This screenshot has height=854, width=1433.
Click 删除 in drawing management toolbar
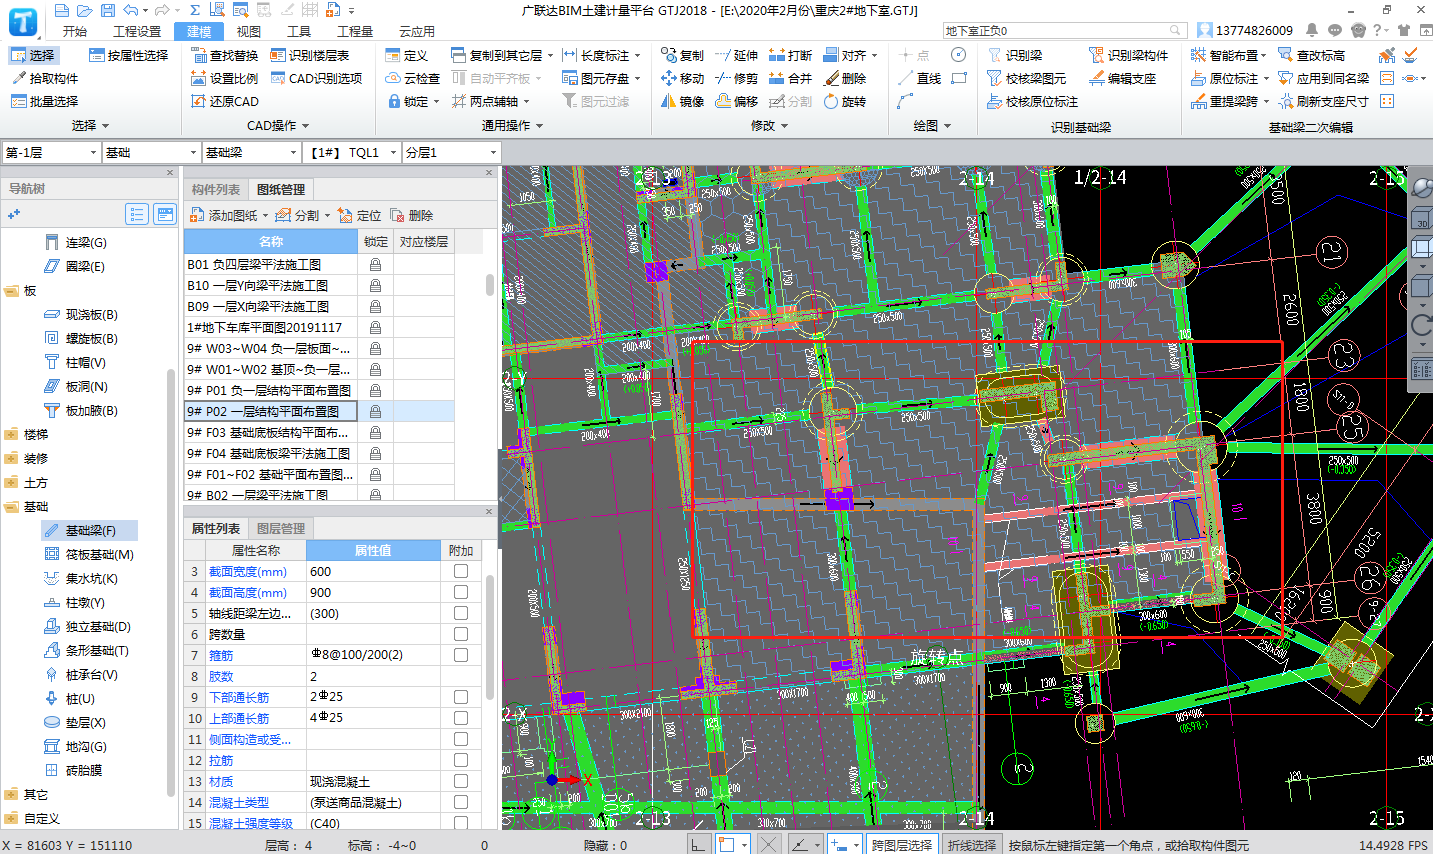(x=411, y=215)
